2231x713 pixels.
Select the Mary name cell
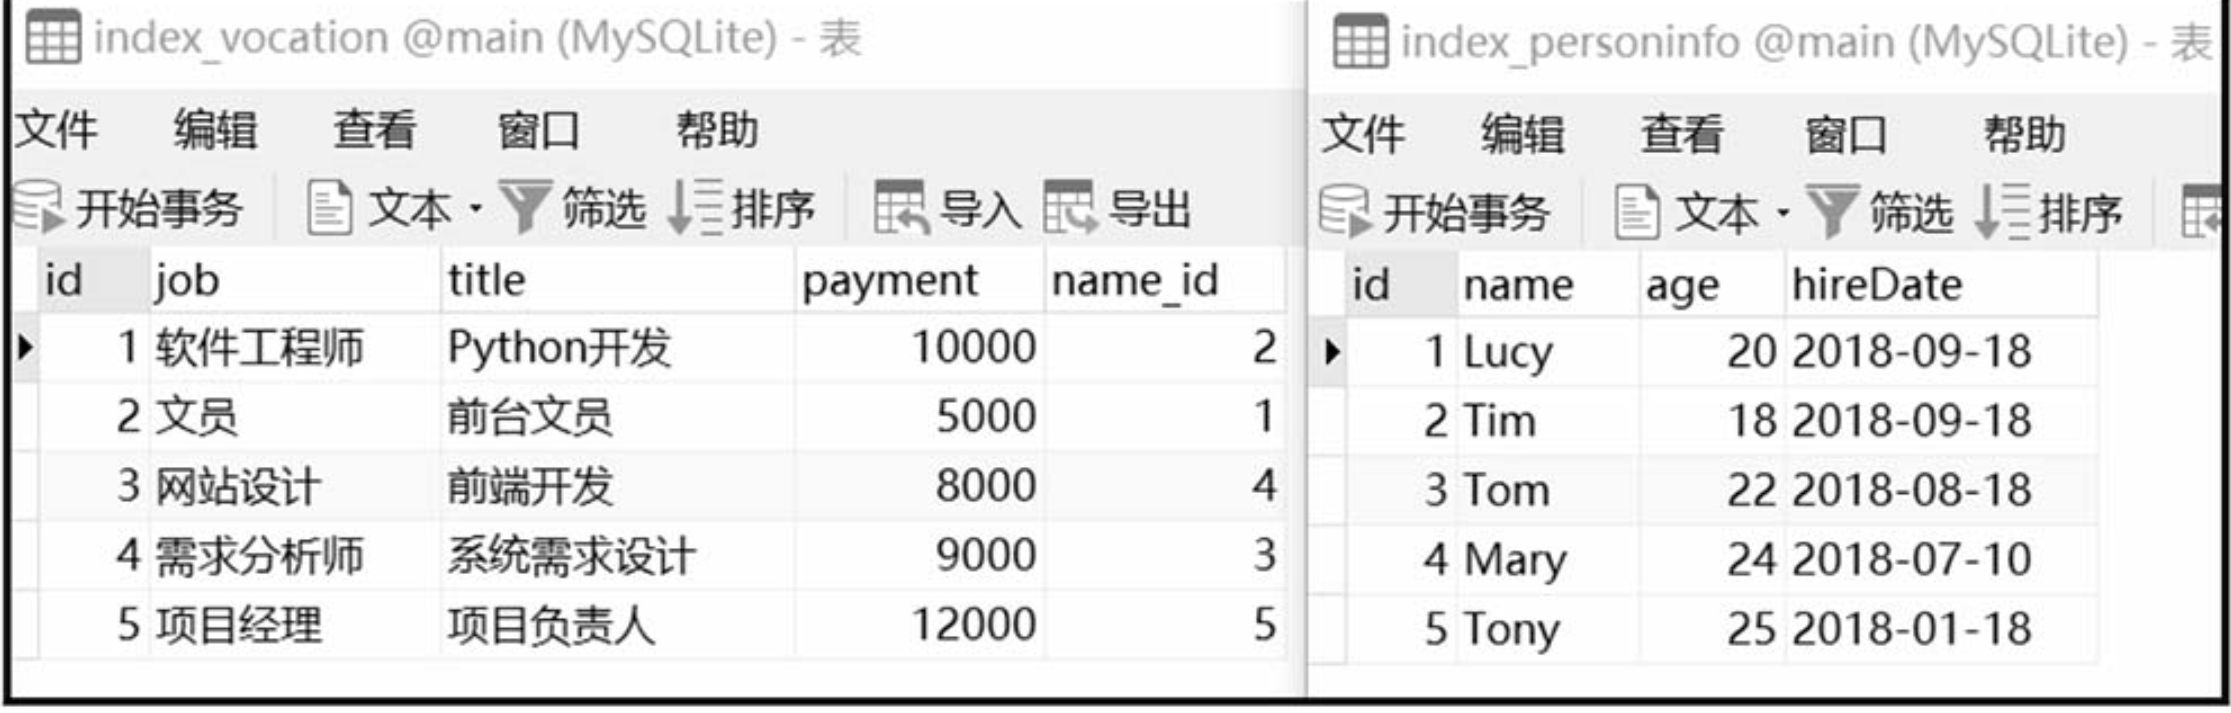click(x=1514, y=559)
